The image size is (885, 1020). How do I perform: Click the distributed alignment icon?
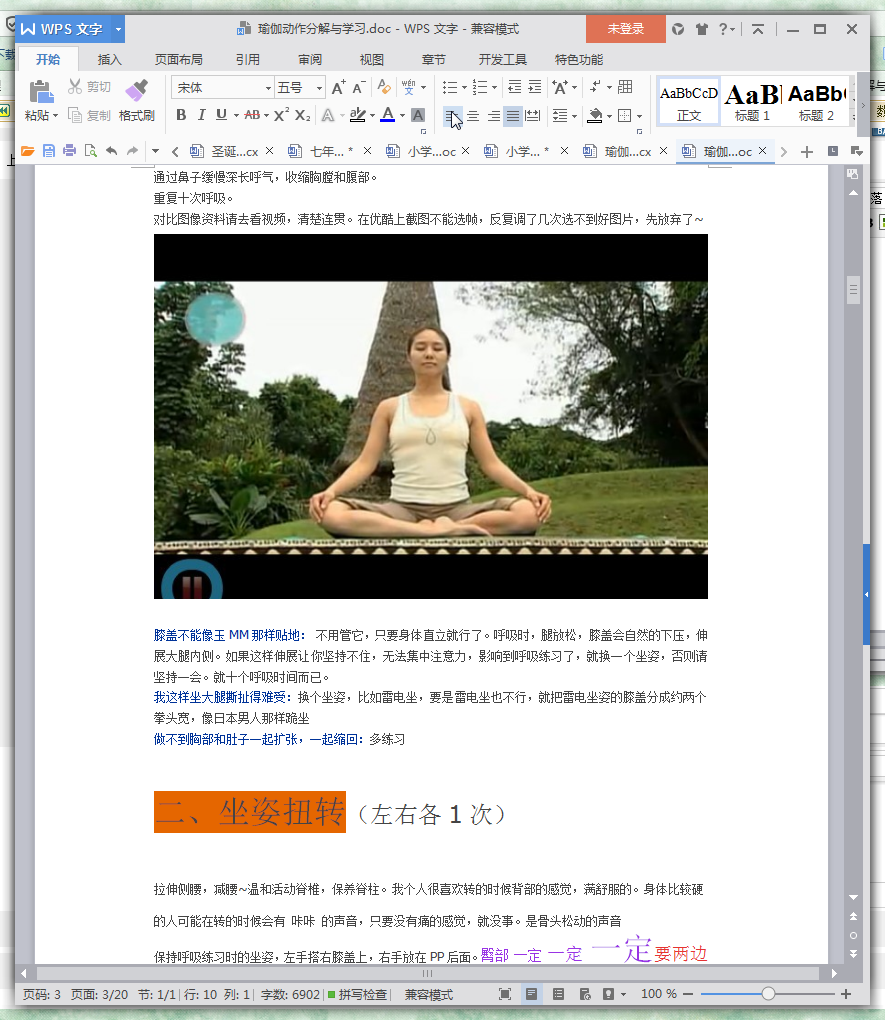pos(532,116)
